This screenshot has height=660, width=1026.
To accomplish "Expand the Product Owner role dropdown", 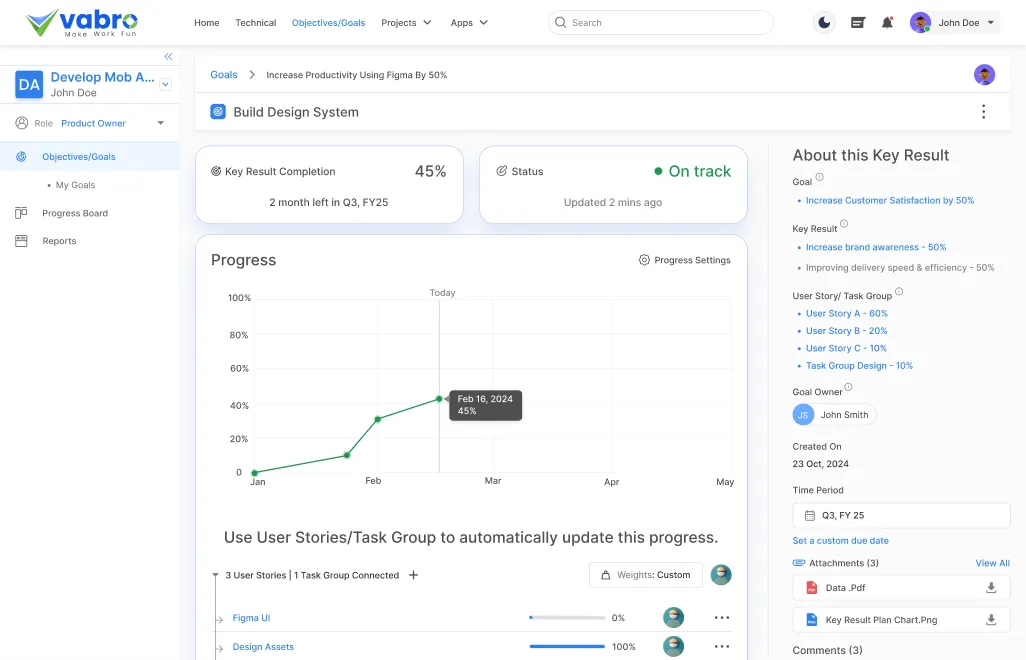I will click(160, 124).
